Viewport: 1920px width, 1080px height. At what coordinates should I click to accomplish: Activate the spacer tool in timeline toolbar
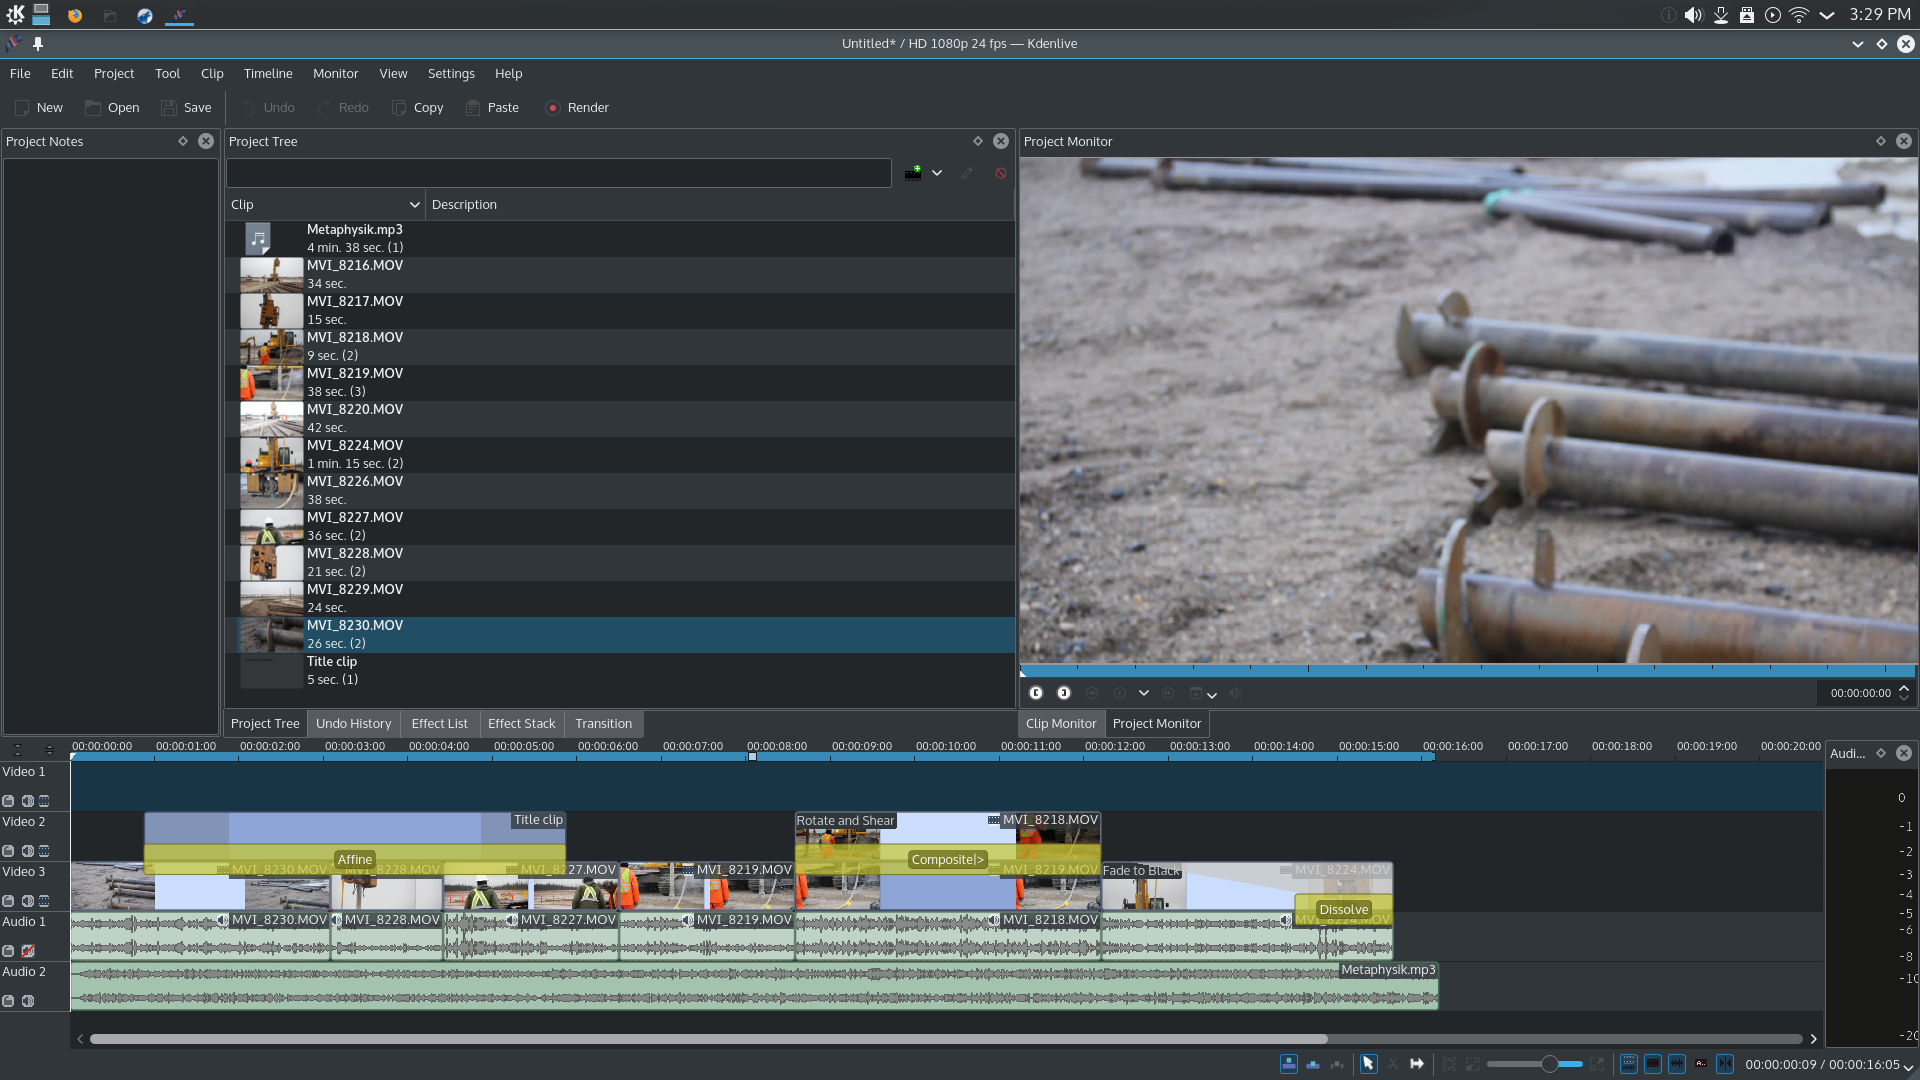tap(1417, 1064)
